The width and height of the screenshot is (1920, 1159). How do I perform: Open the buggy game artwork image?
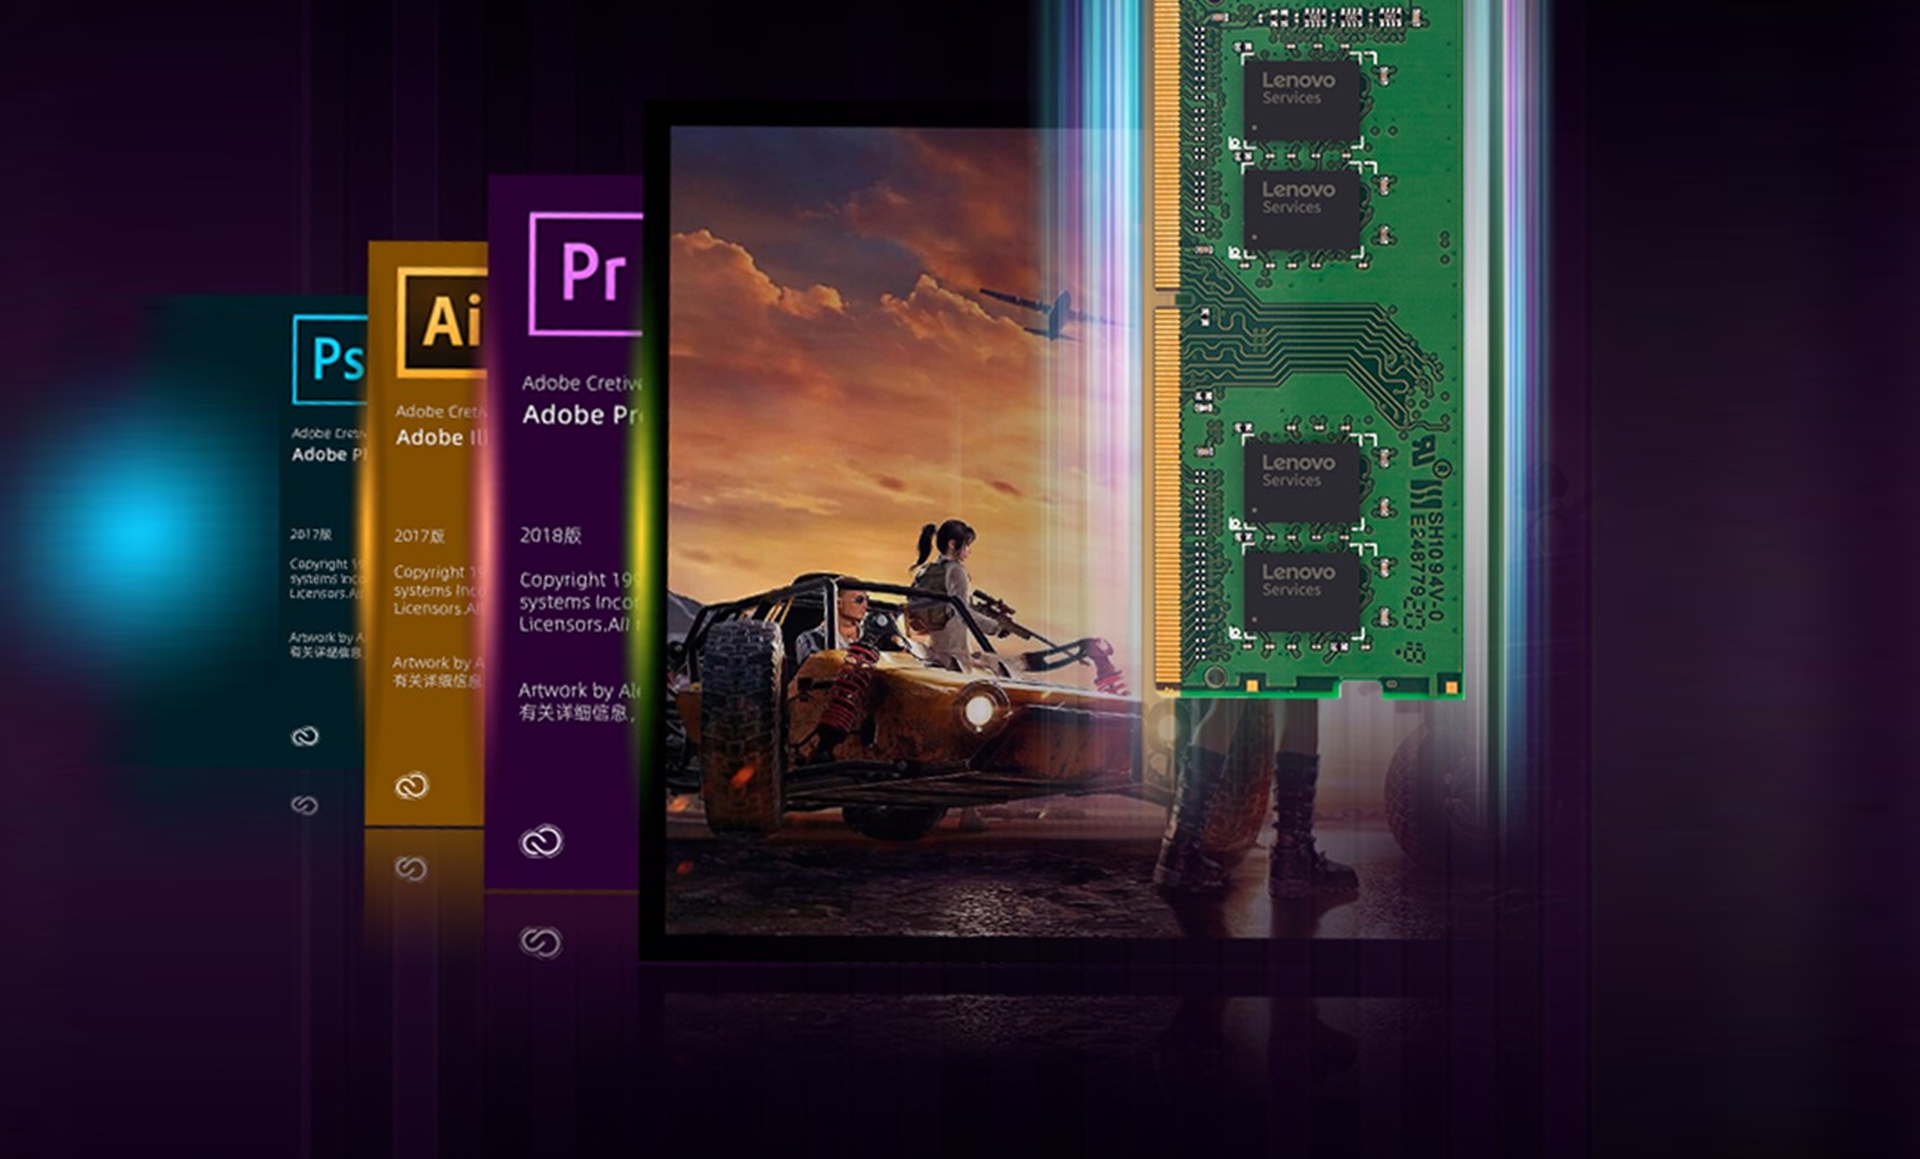click(905, 530)
